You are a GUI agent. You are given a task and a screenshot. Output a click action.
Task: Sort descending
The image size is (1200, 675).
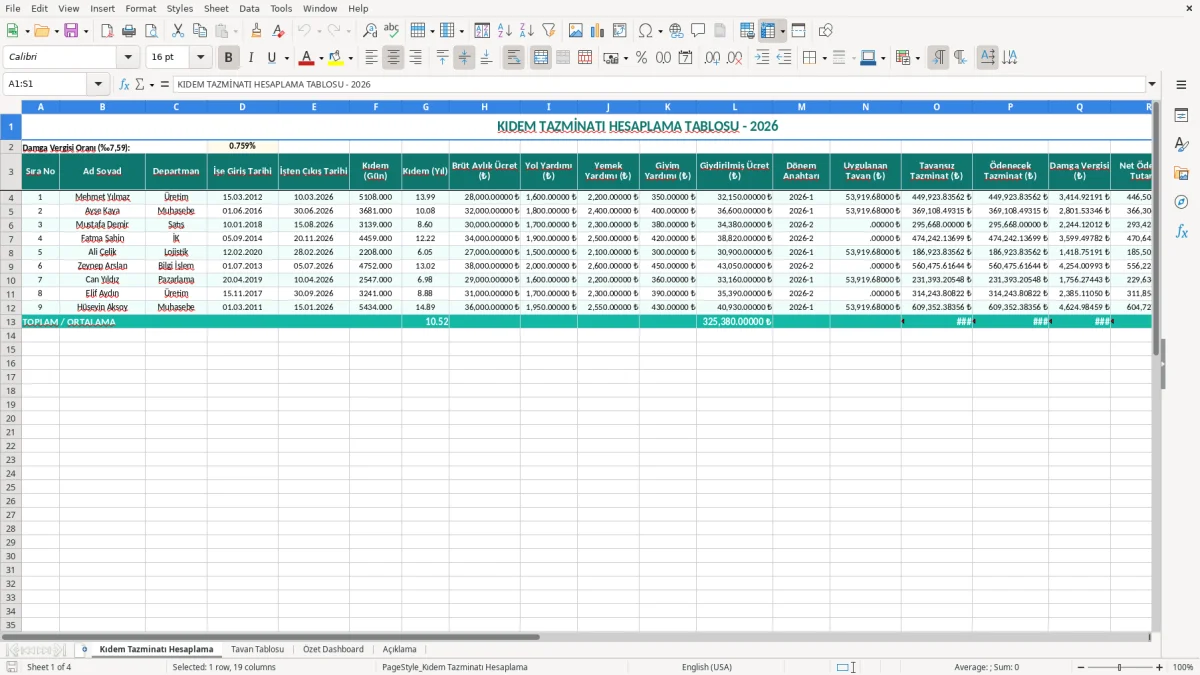526,31
